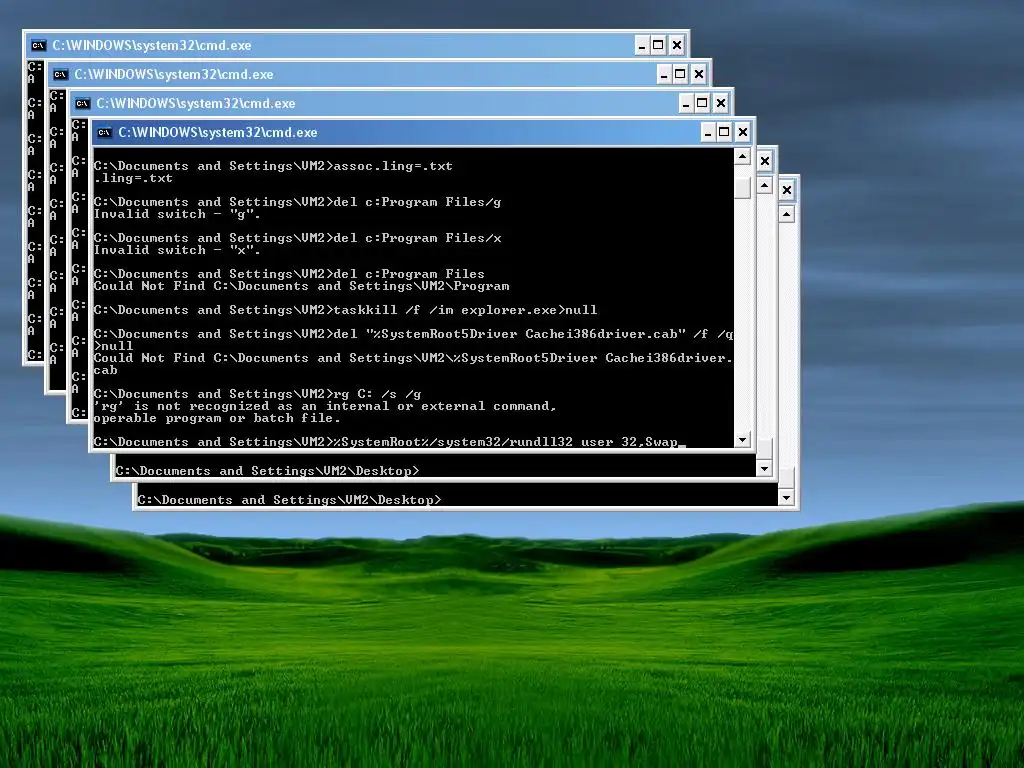1024x768 pixels.
Task: Maximize the backmost upper-left cmd window
Action: click(658, 46)
